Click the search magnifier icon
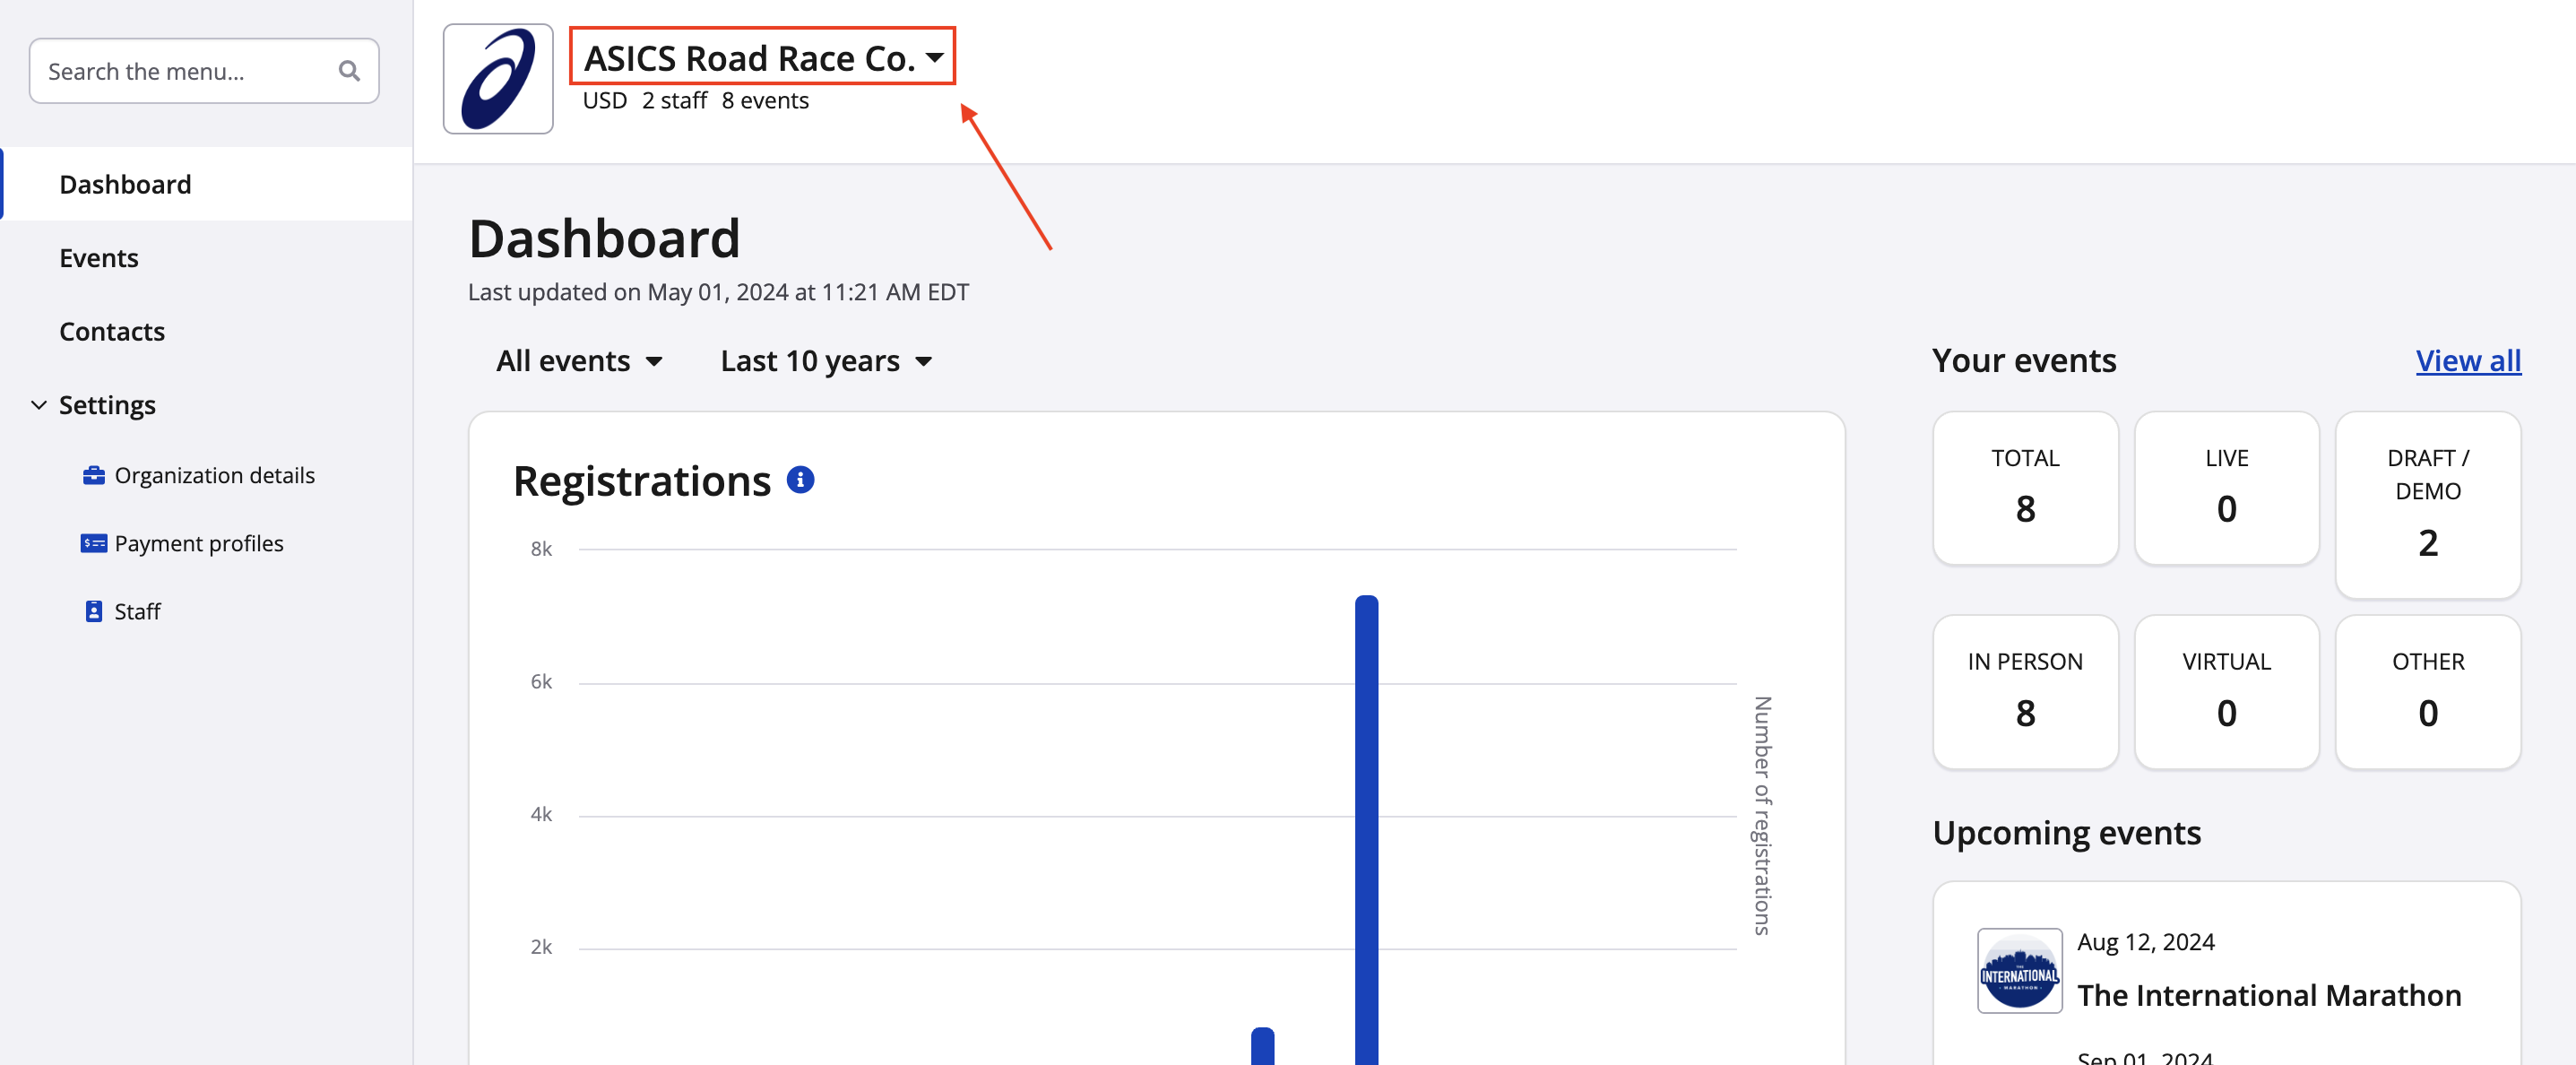This screenshot has width=2576, height=1065. [348, 71]
